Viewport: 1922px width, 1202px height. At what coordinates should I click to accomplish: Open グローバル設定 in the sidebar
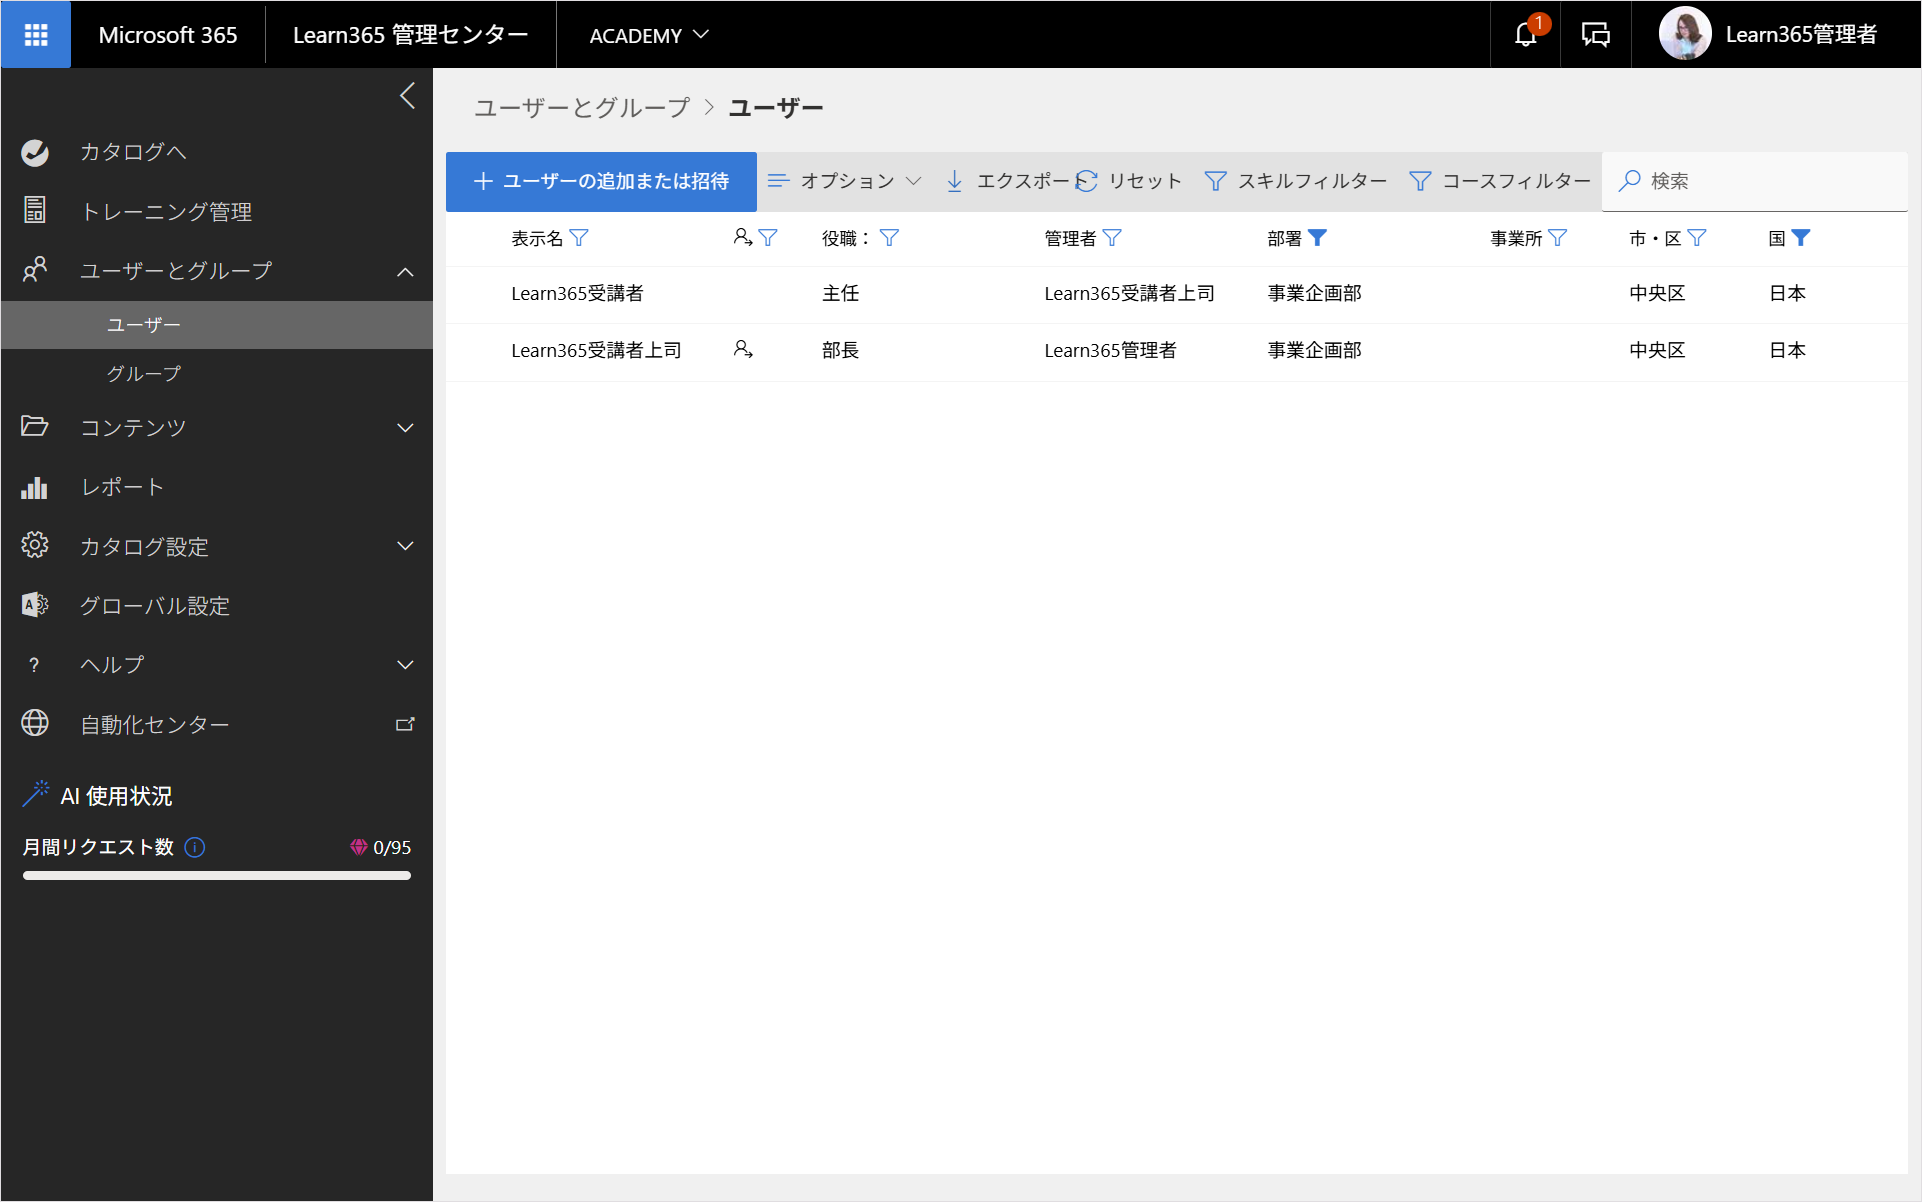[x=155, y=606]
